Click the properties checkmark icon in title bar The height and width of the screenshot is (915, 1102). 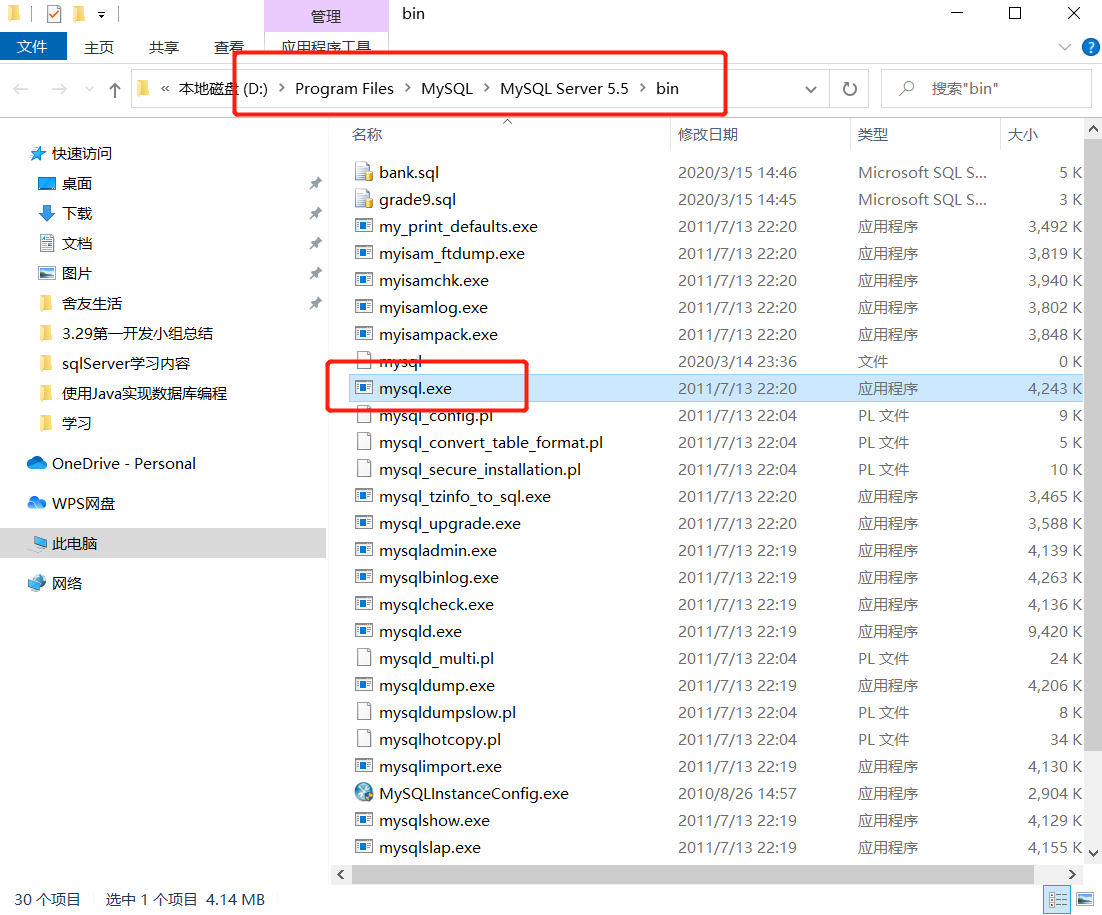[53, 13]
